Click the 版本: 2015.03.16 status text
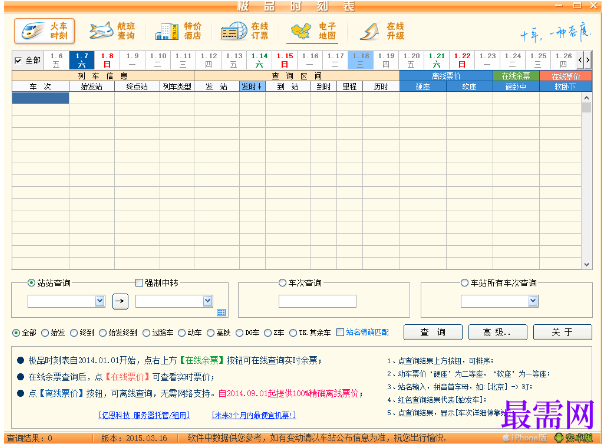Screen dimensions: 613x446 coord(134,438)
